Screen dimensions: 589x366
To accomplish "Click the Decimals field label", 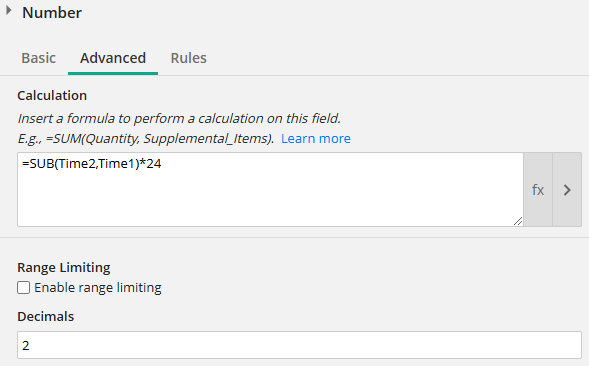I will coord(45,316).
